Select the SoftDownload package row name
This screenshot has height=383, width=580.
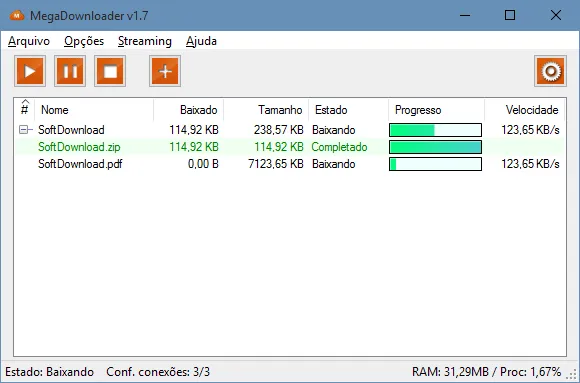coord(71,130)
